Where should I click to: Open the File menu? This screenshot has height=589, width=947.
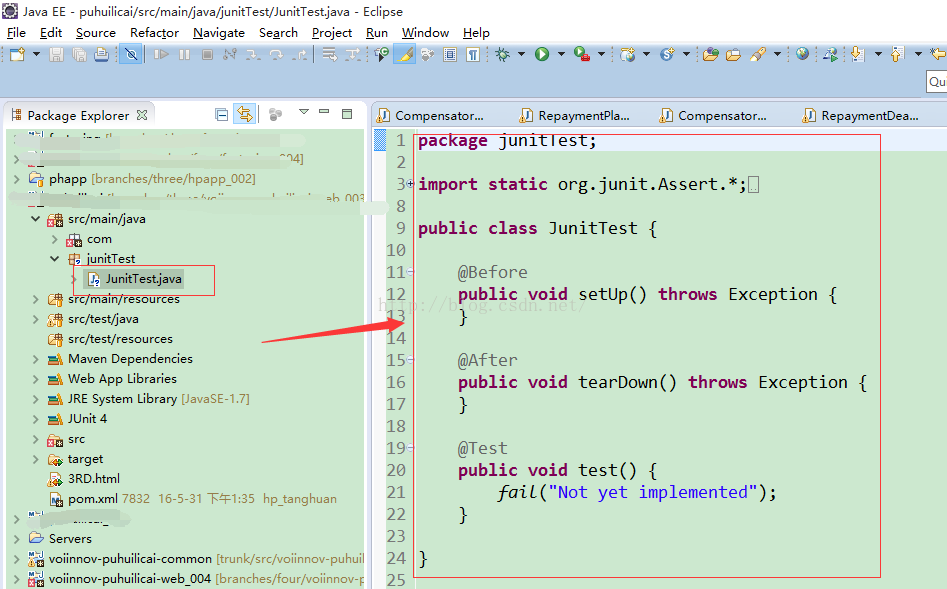[x=16, y=33]
